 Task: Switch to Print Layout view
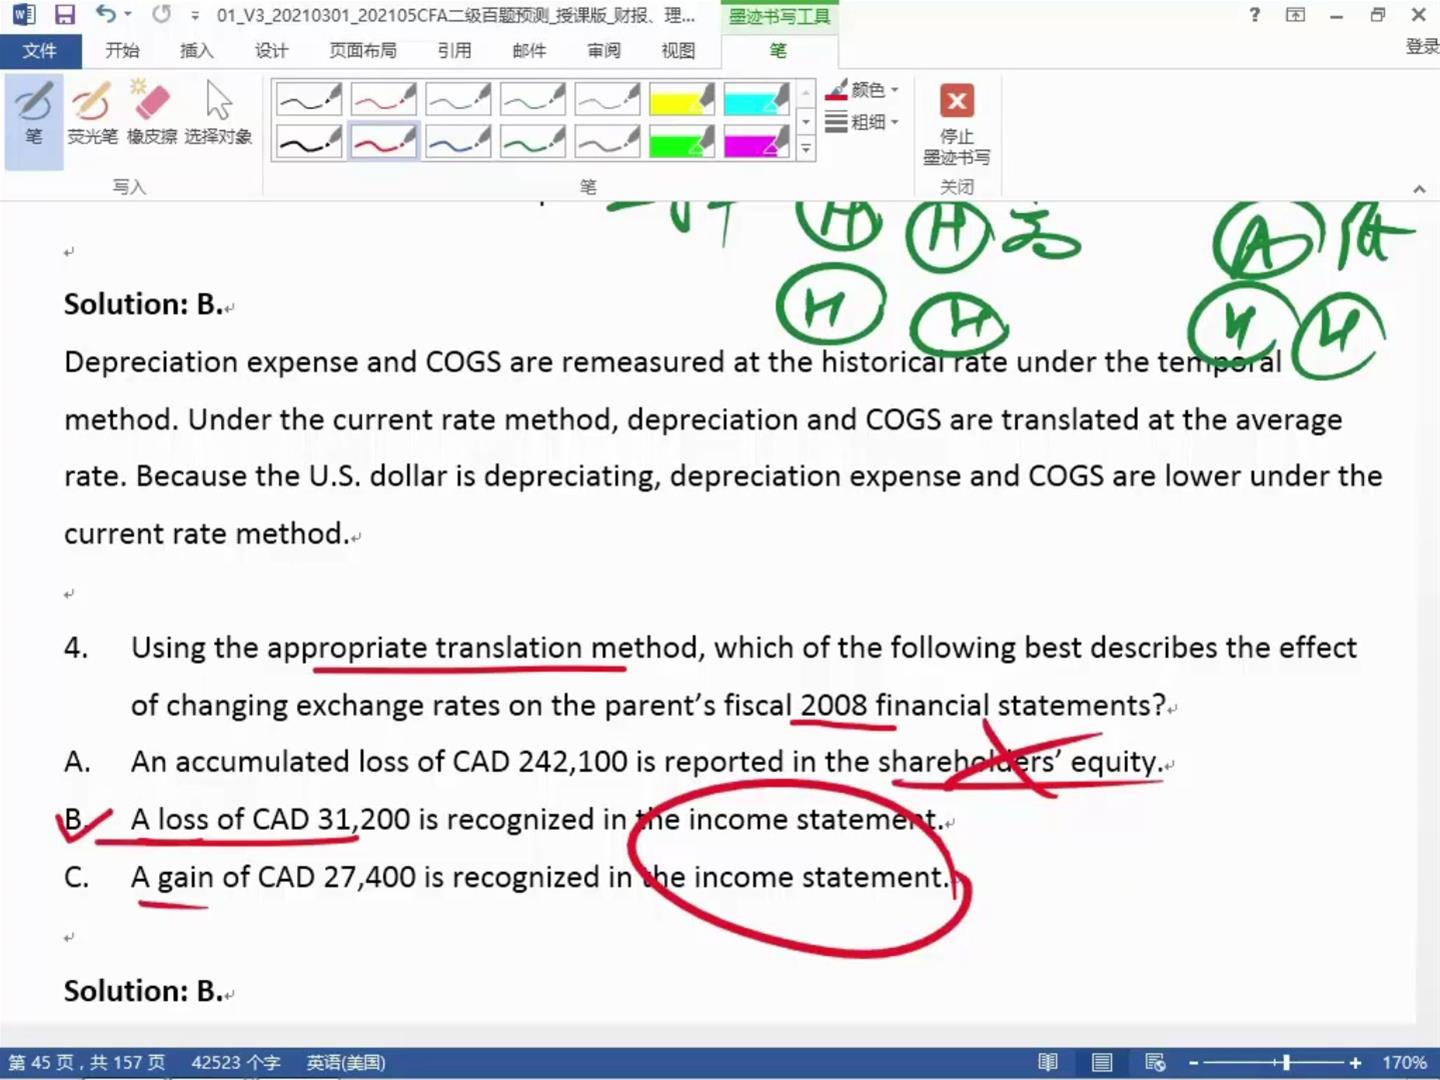click(1102, 1062)
